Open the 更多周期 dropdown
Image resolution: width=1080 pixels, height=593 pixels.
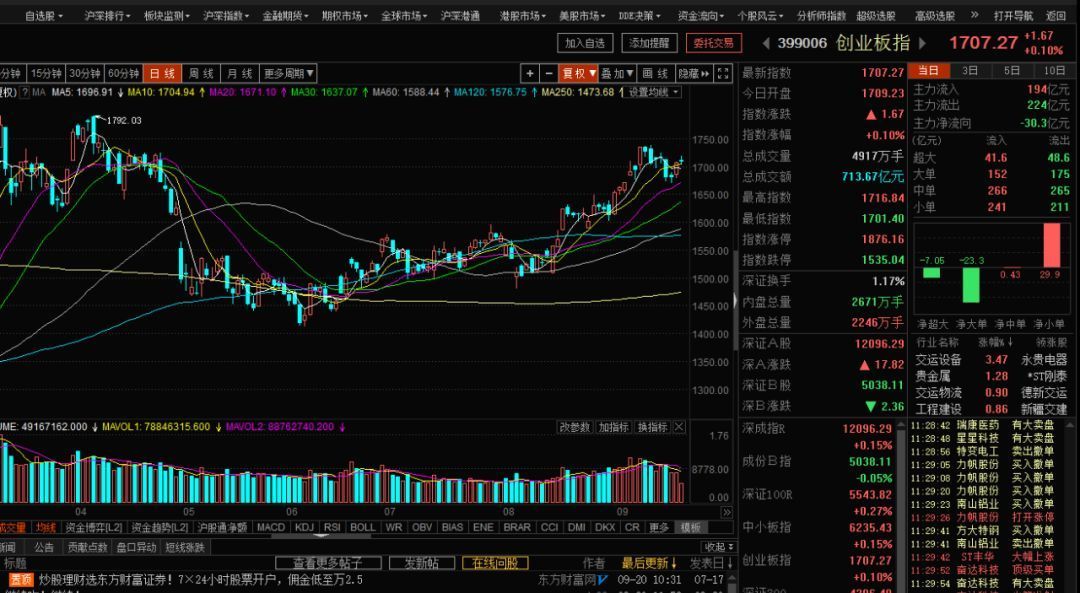[289, 73]
